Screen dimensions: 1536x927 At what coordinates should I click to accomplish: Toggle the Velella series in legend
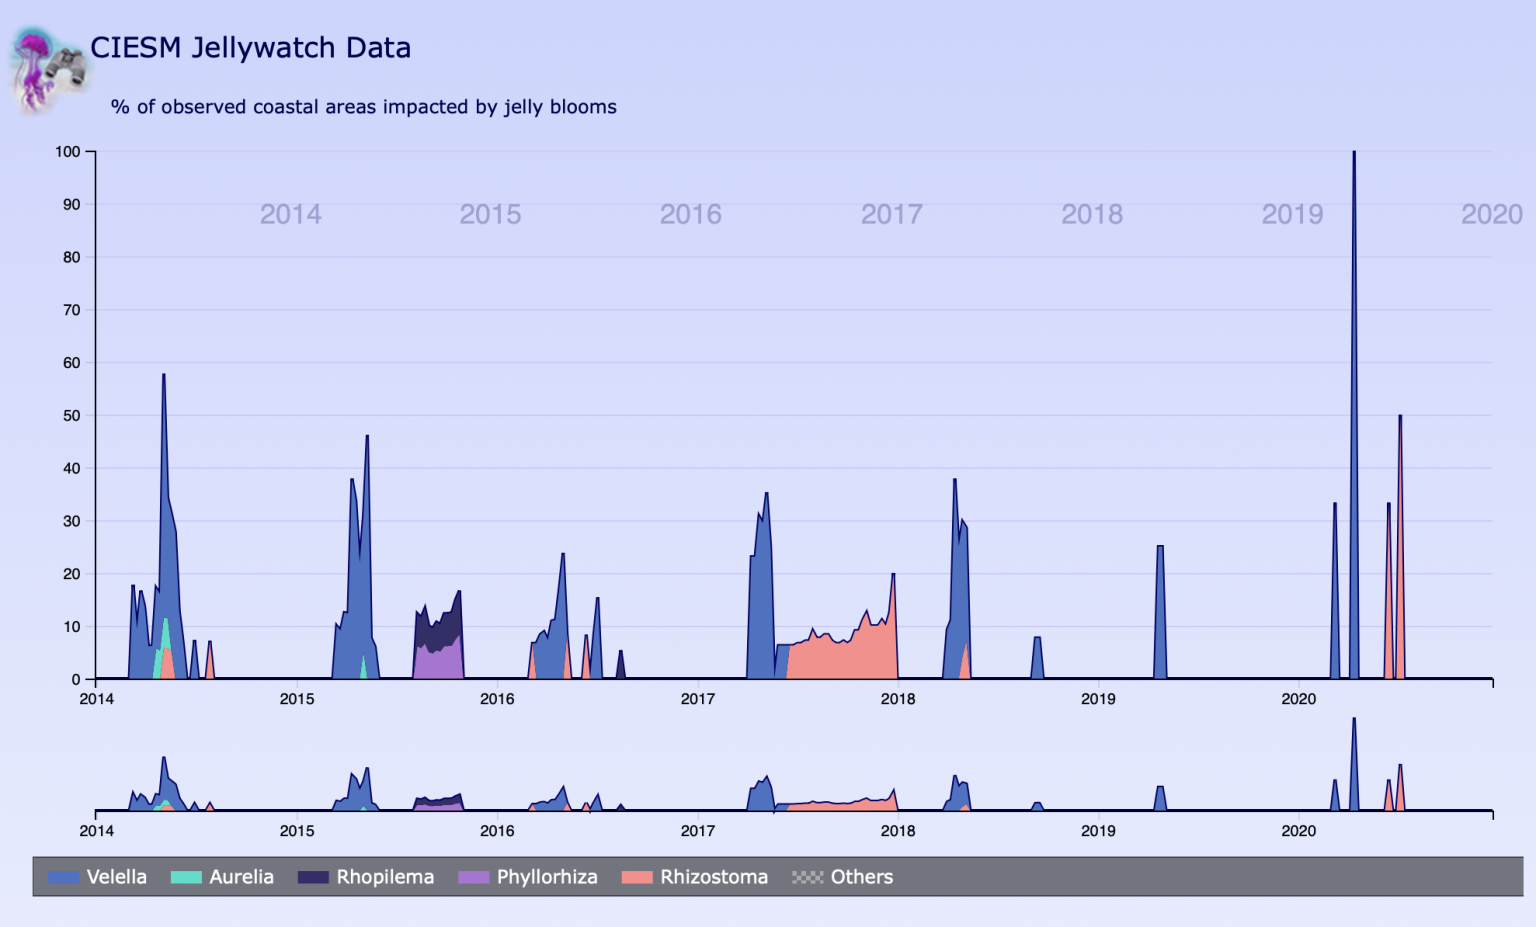click(x=98, y=877)
